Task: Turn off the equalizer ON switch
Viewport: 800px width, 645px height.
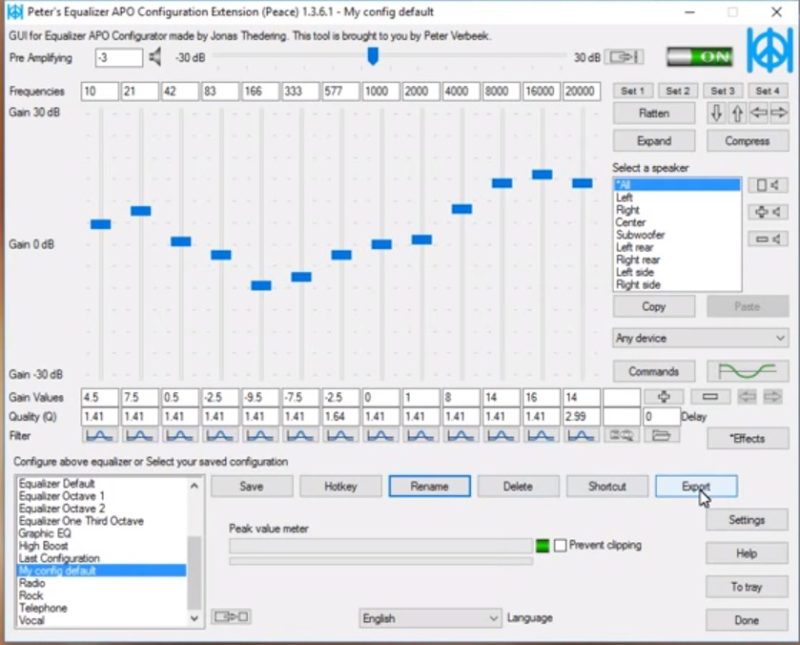Action: pos(699,57)
